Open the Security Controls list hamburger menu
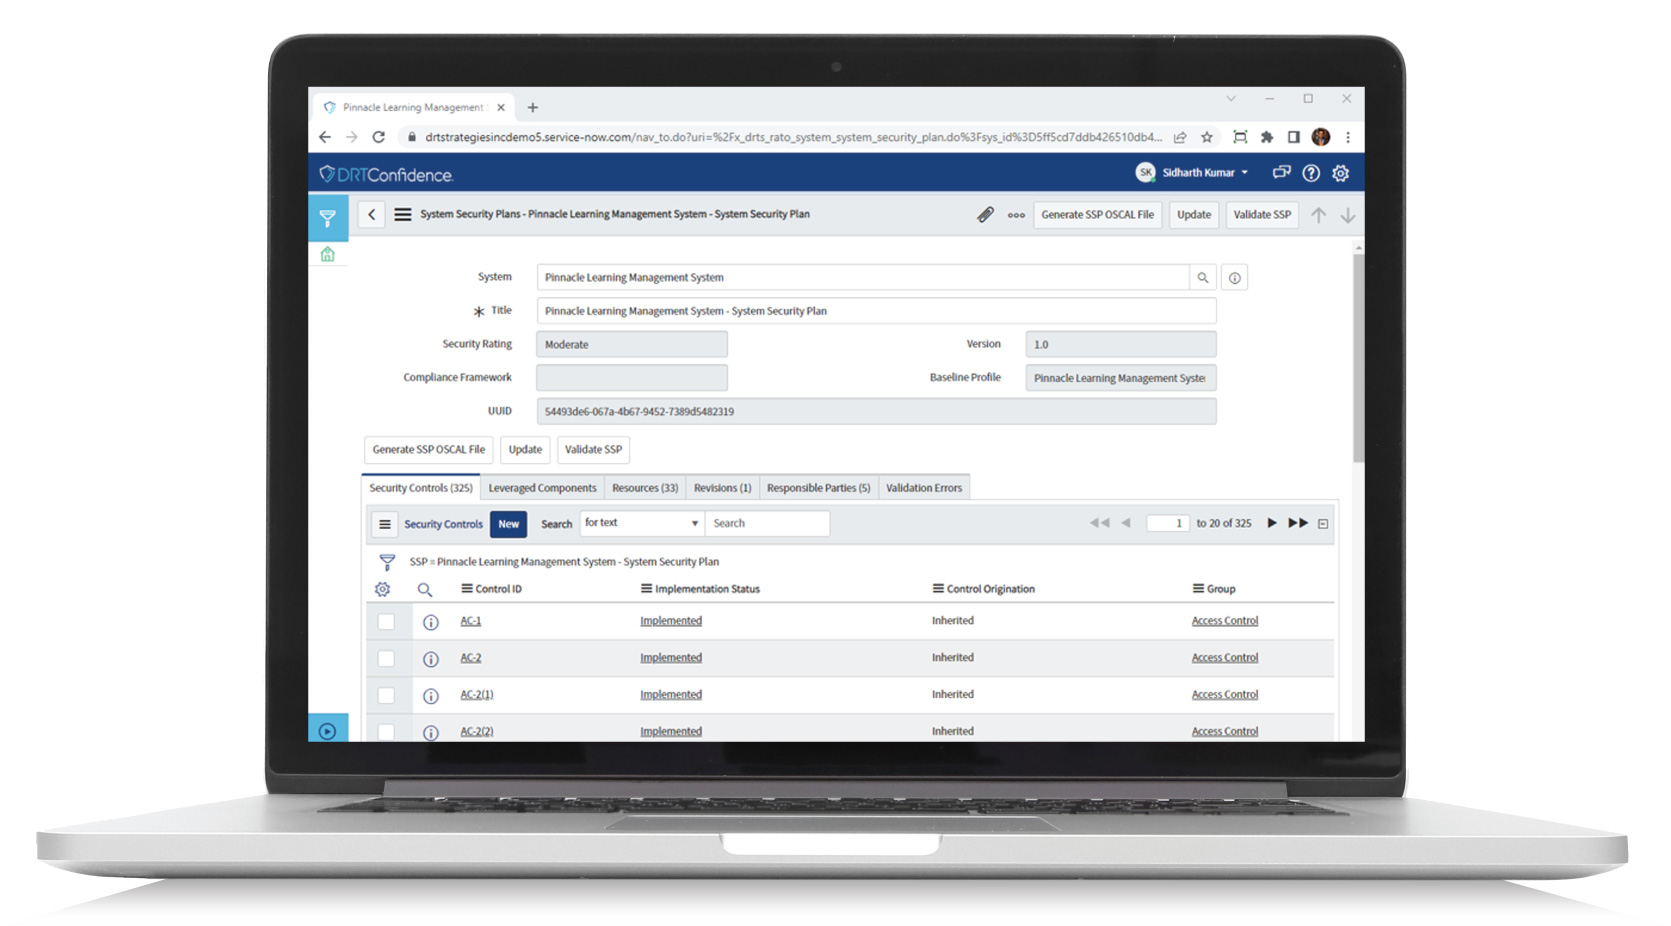Image resolution: width=1671 pixels, height=926 pixels. tap(384, 524)
